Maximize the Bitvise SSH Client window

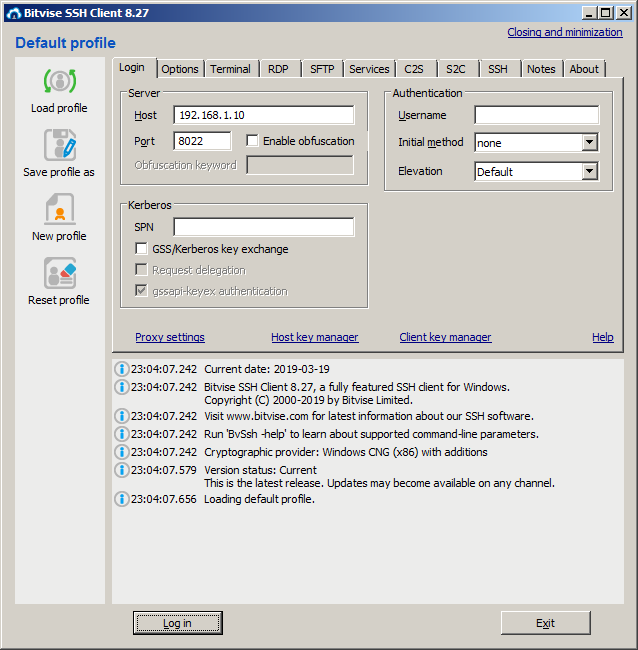pyautogui.click(x=606, y=13)
